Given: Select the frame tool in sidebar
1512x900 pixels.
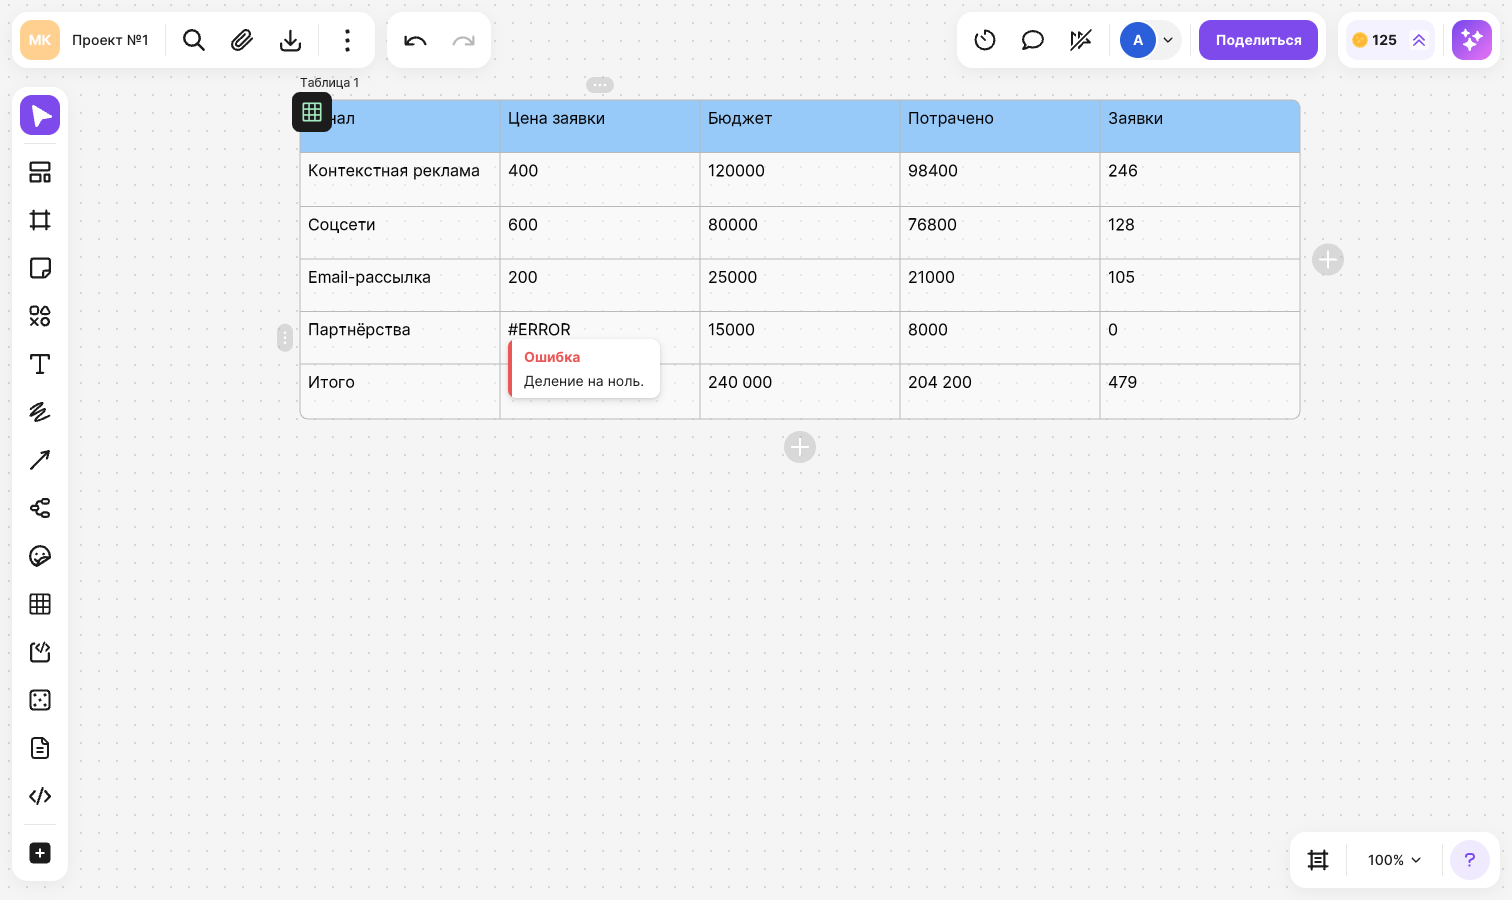Looking at the screenshot, I should (40, 220).
